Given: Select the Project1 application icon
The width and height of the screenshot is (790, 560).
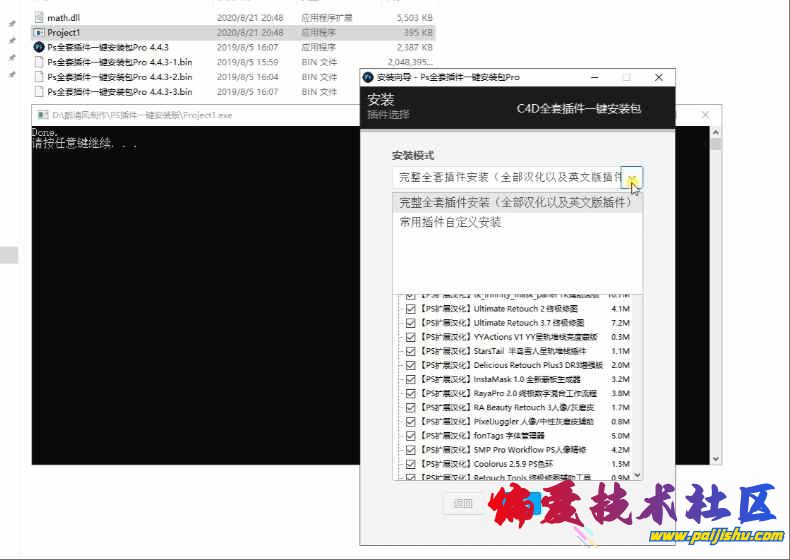Looking at the screenshot, I should [39, 32].
